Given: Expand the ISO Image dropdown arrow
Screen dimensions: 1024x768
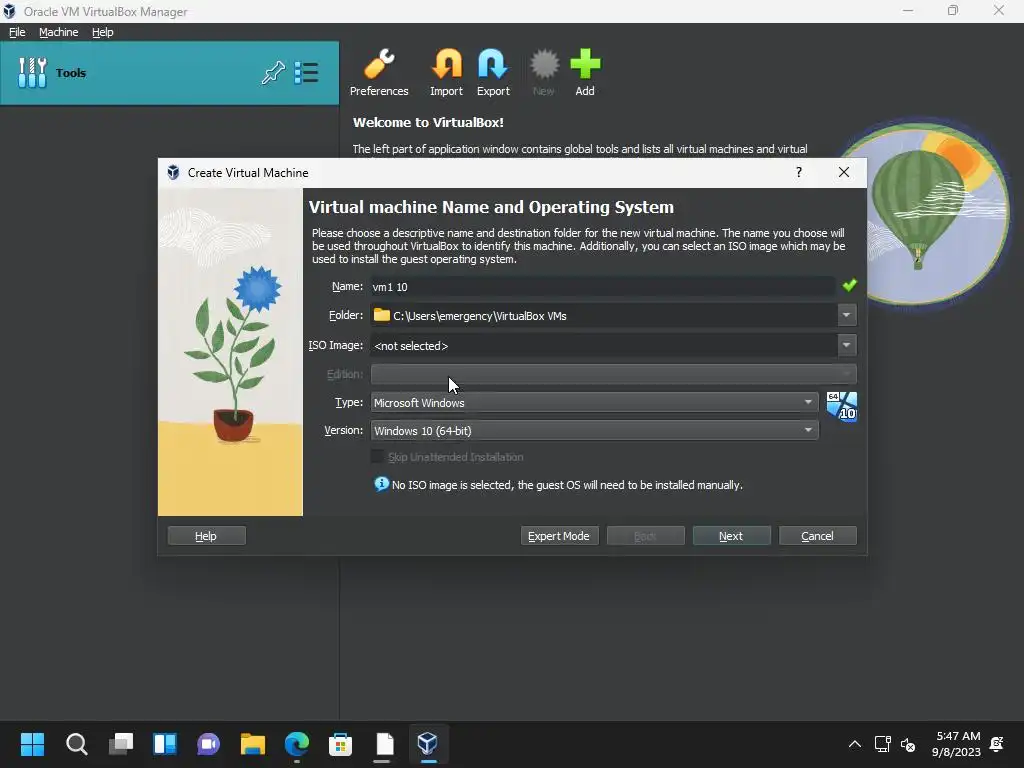Looking at the screenshot, I should coord(846,345).
